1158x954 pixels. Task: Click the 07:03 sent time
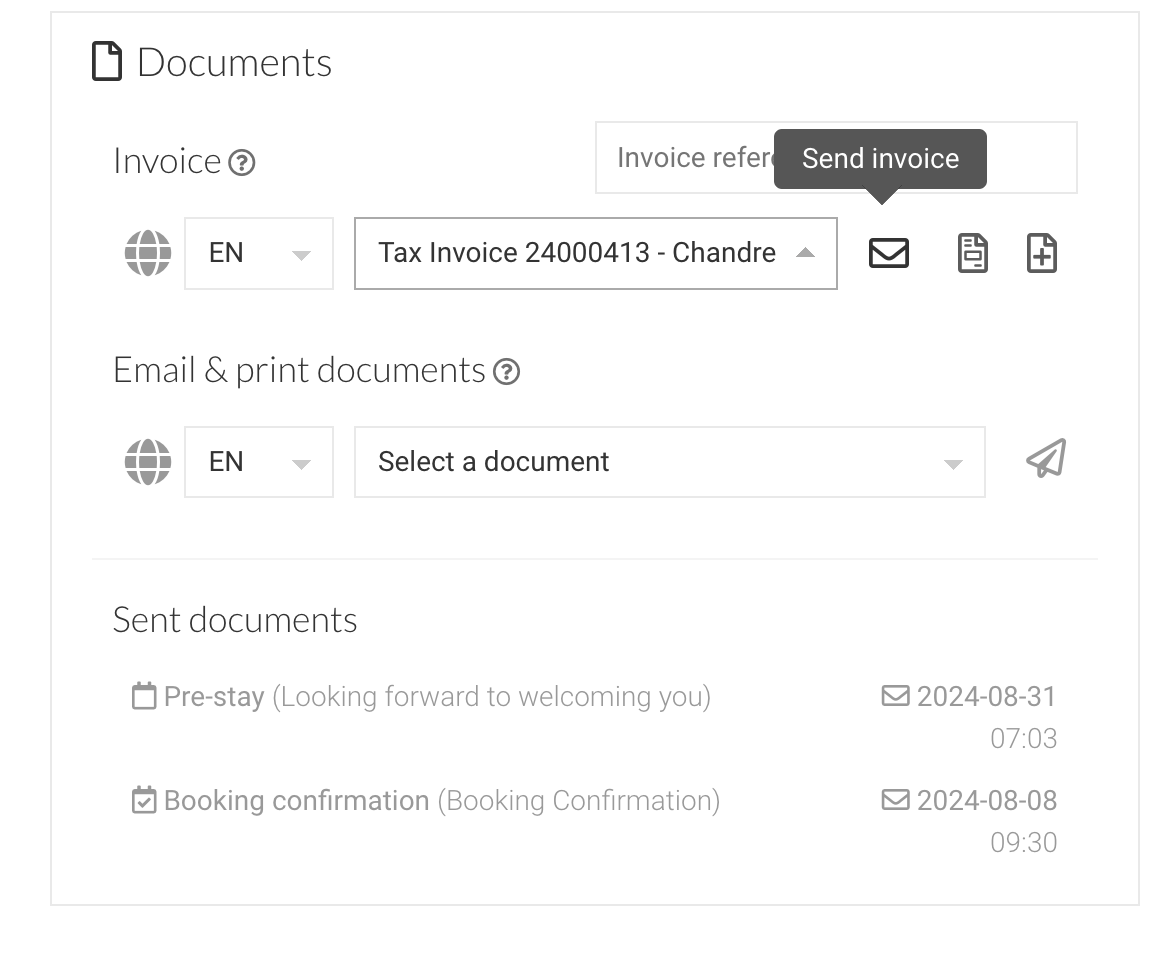[1024, 738]
